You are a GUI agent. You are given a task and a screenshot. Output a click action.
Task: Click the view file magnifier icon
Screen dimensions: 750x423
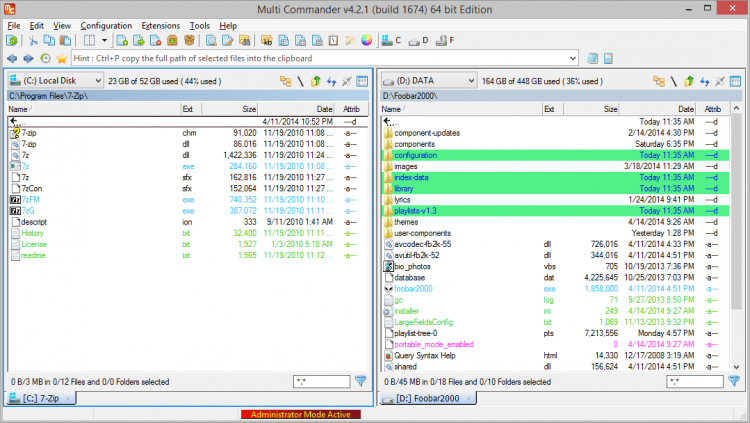tap(211, 41)
